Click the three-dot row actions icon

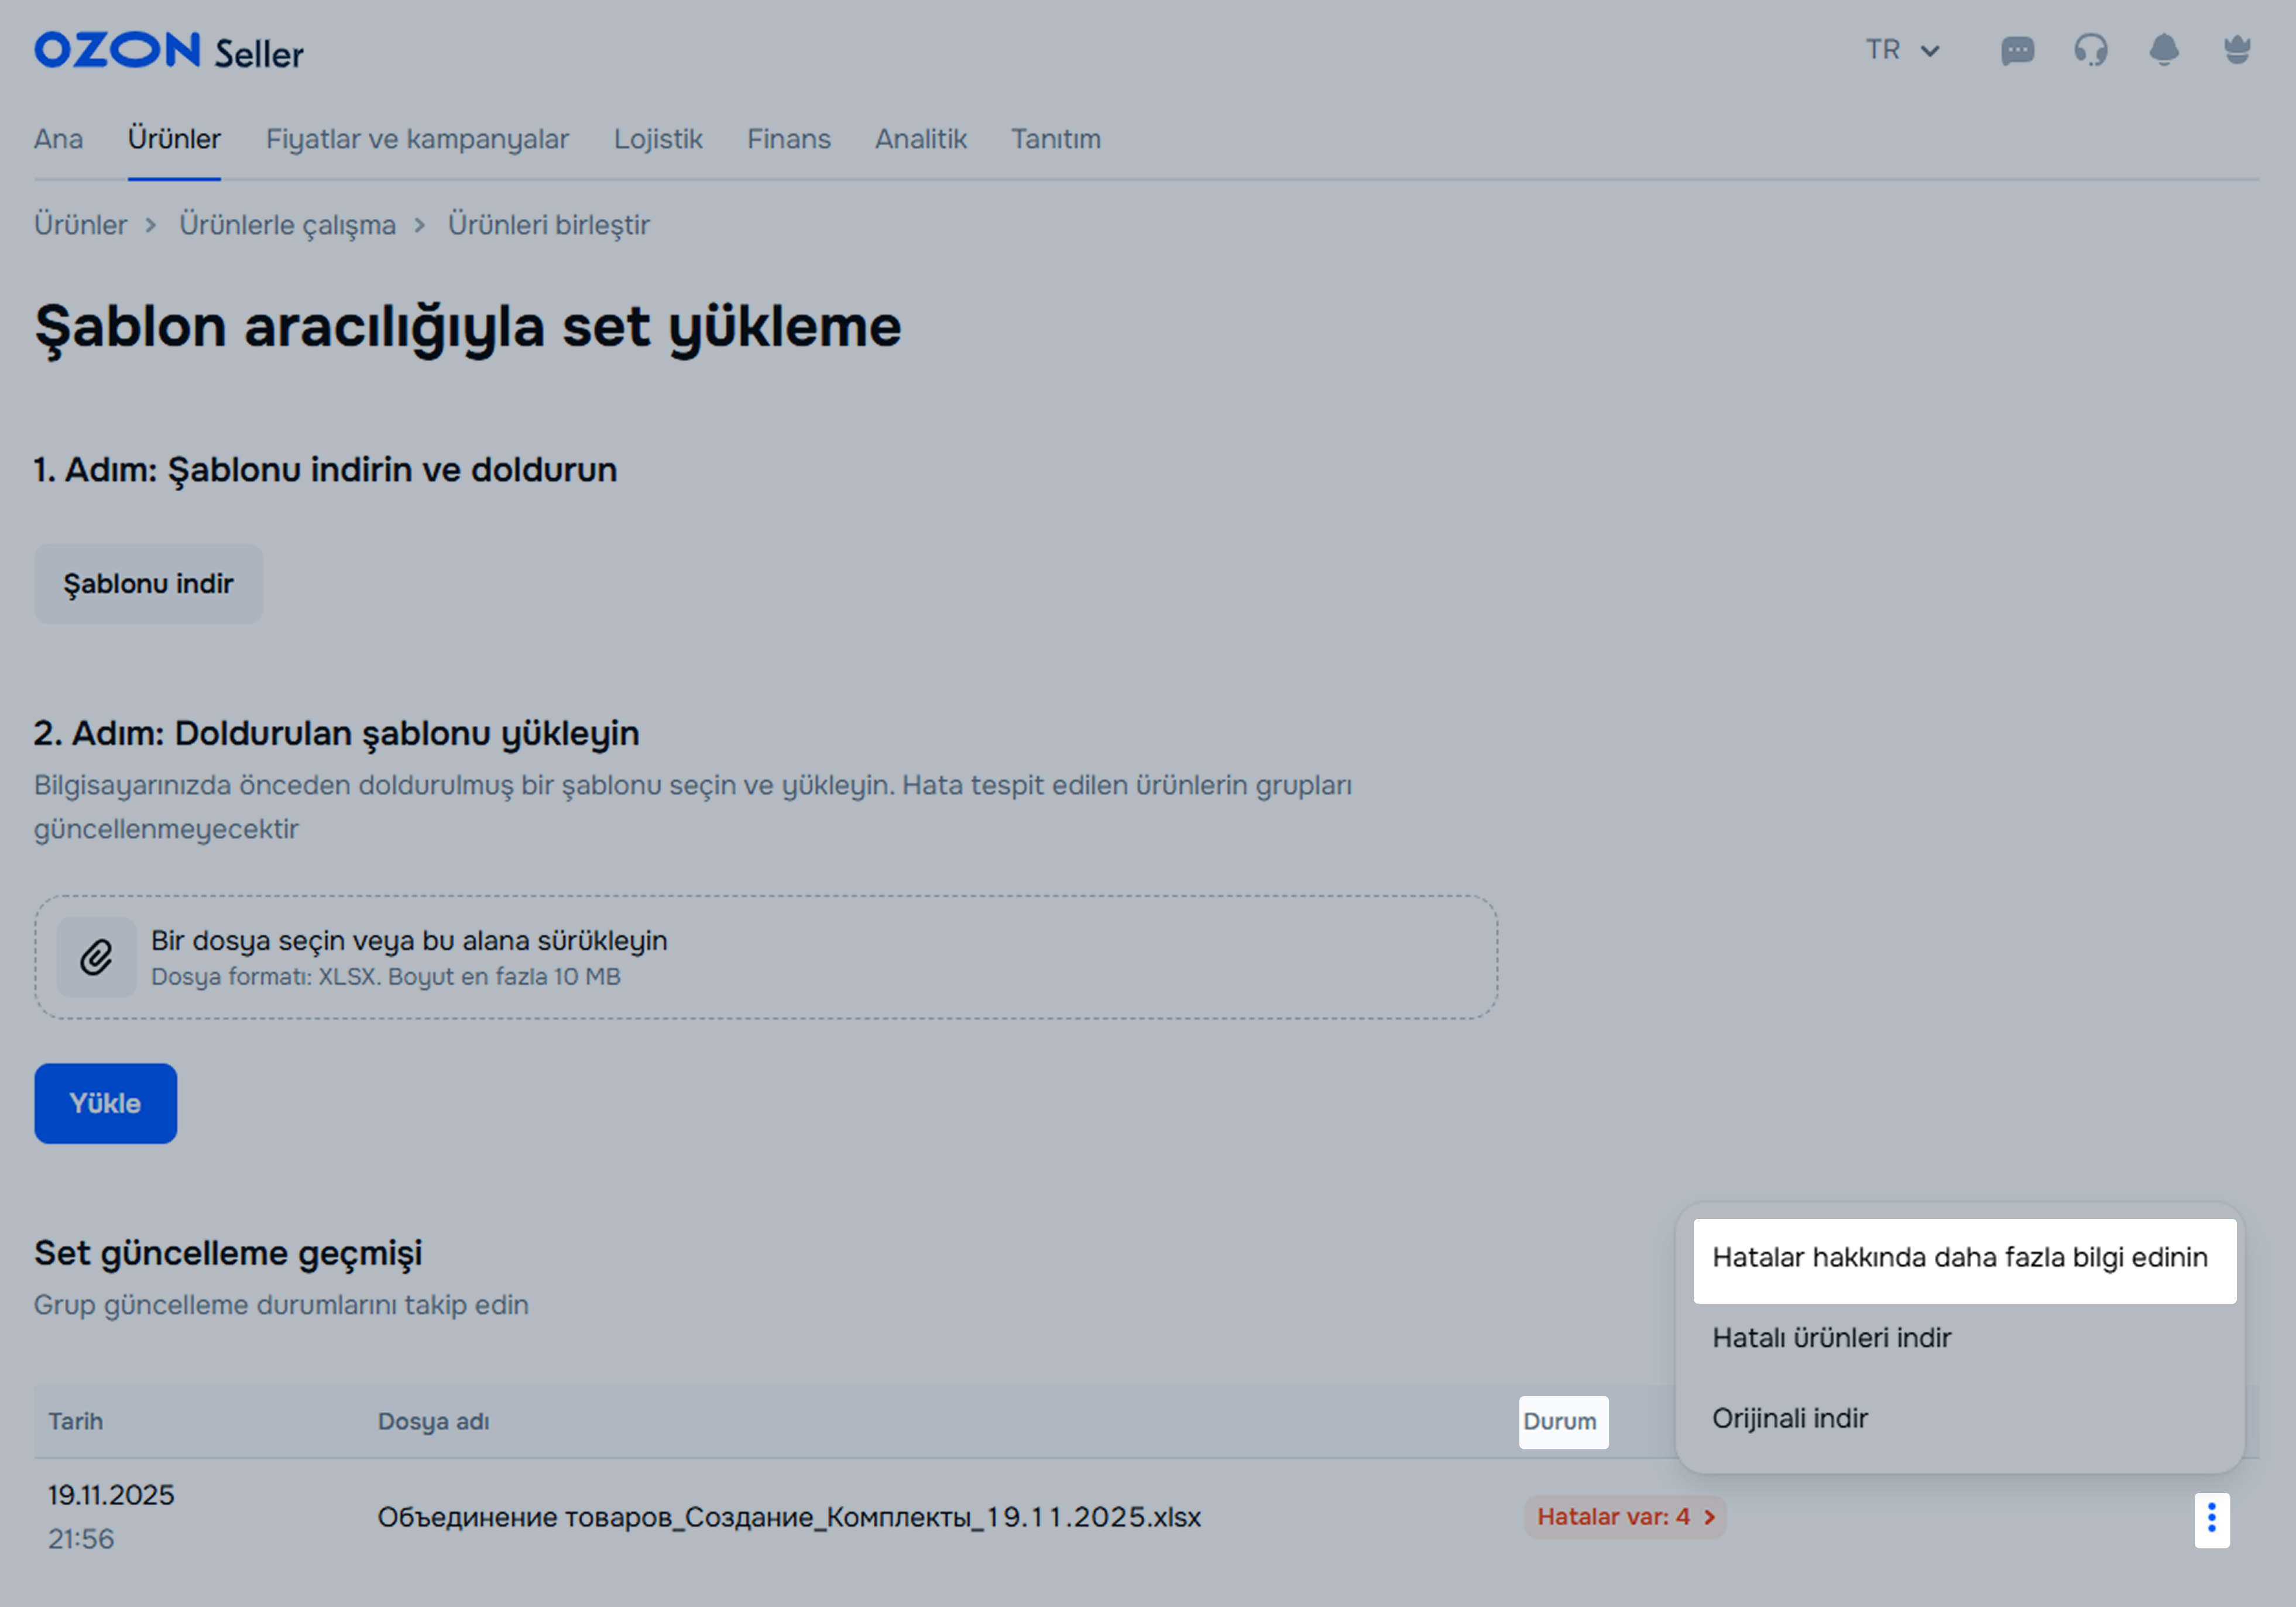tap(2211, 1519)
